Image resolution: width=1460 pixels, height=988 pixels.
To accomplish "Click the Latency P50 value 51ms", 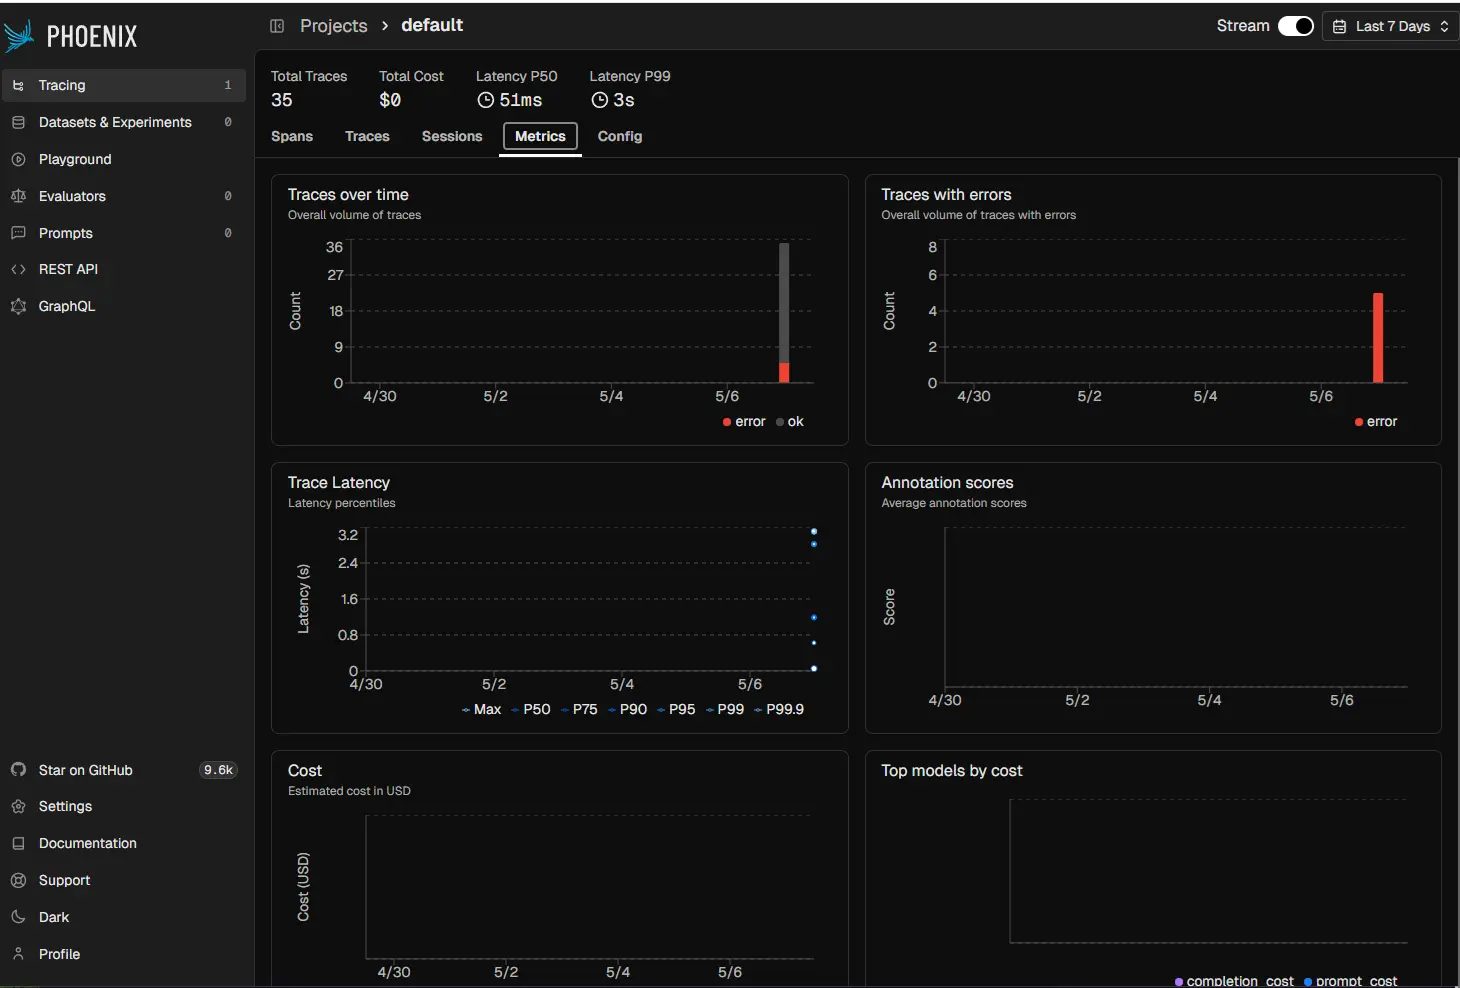I will pyautogui.click(x=521, y=100).
